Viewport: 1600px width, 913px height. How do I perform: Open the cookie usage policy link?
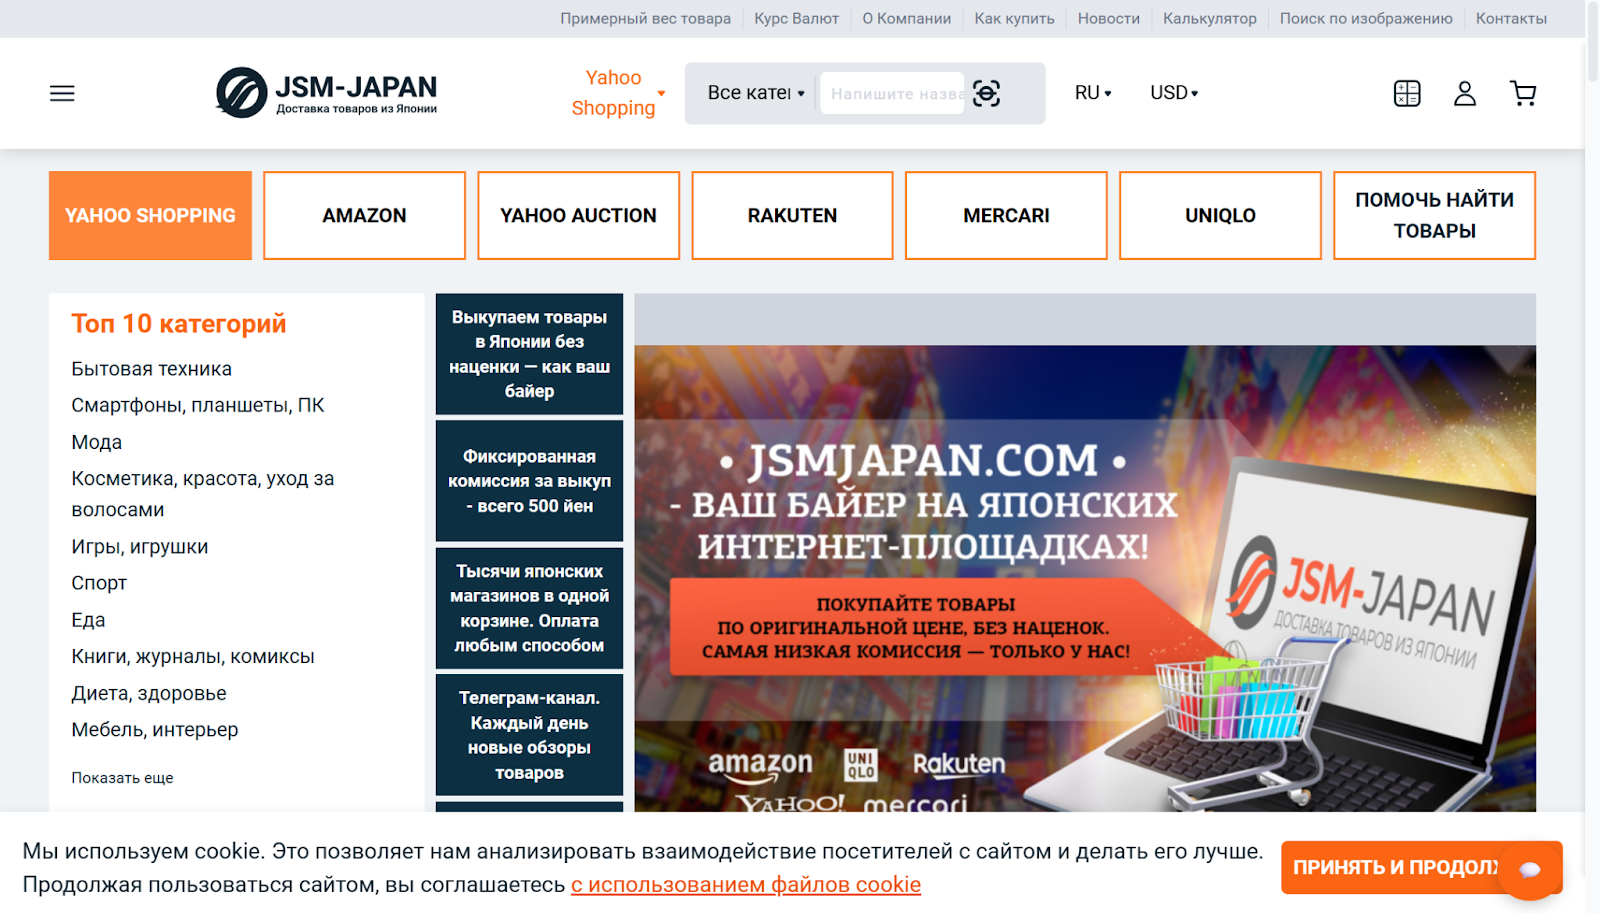coord(745,885)
